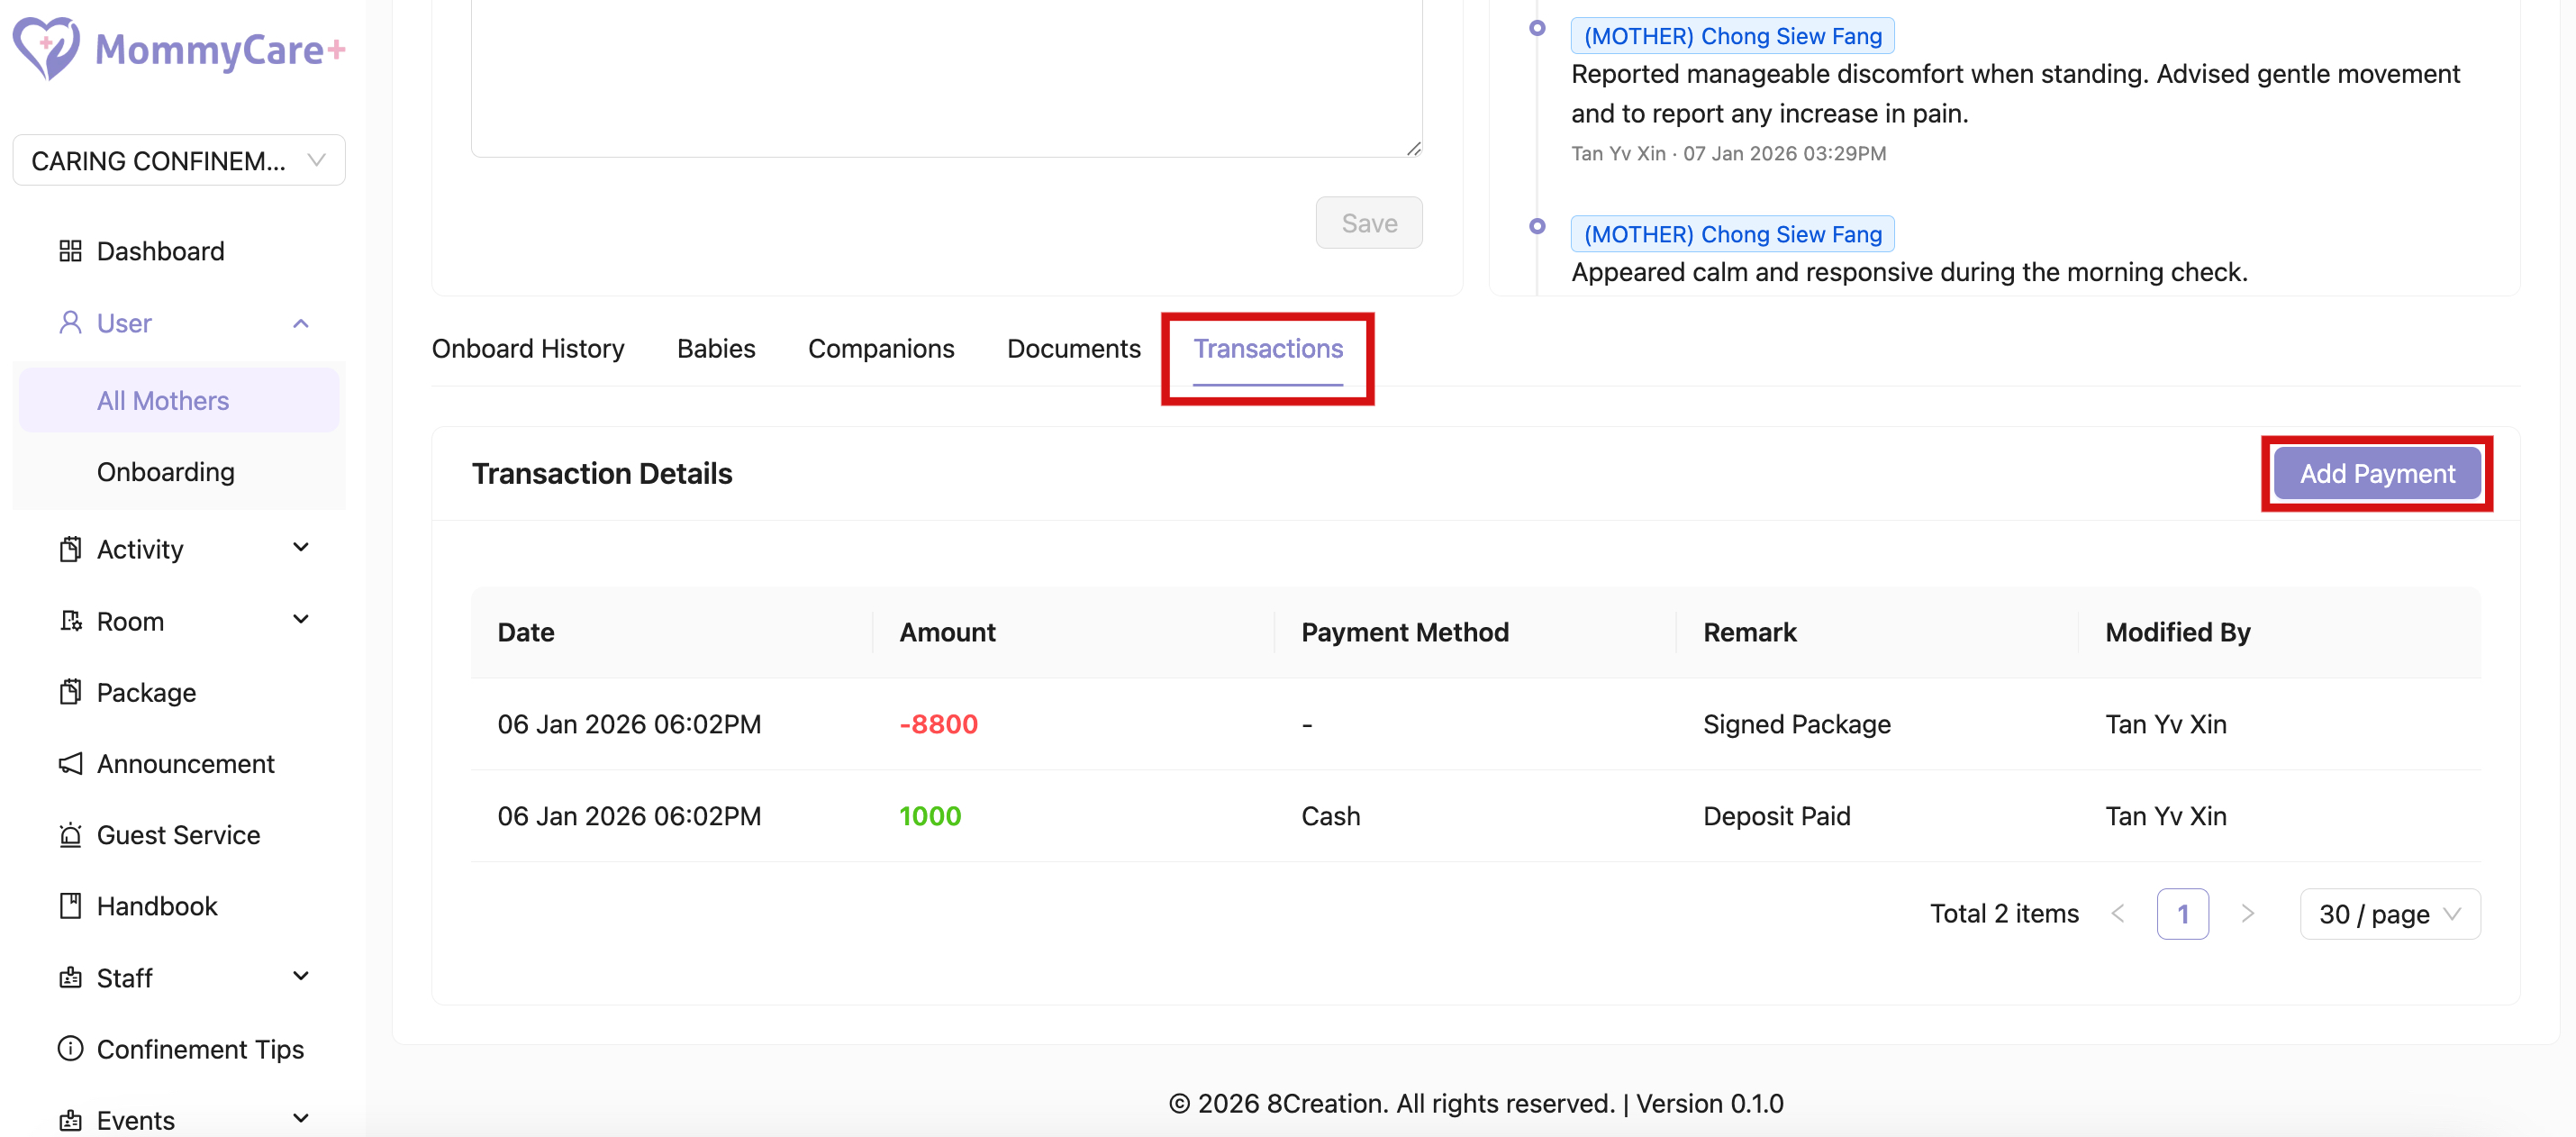
Task: Collapse the User menu chevron
Action: coord(301,323)
